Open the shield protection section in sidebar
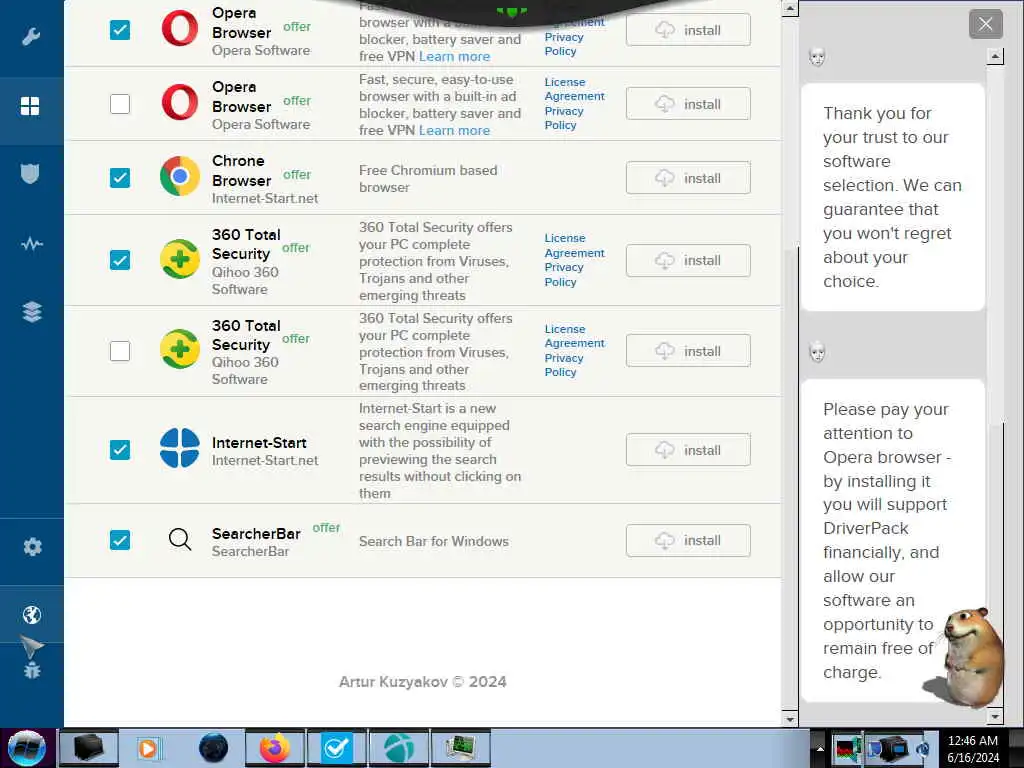Viewport: 1024px width, 768px height. point(31,174)
